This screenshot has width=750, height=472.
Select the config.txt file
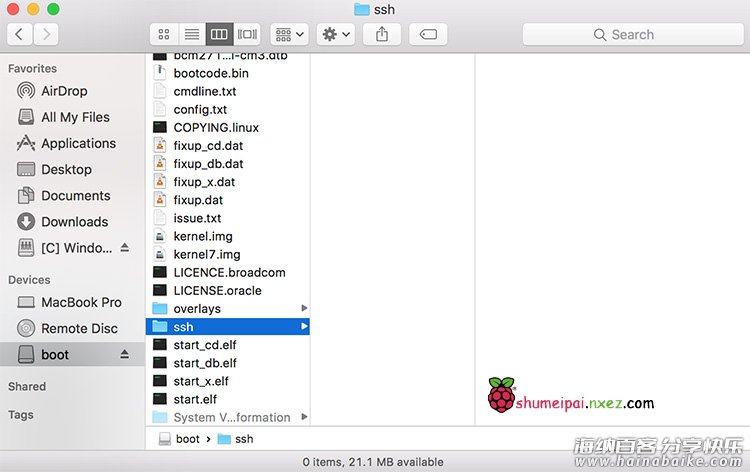(200, 109)
